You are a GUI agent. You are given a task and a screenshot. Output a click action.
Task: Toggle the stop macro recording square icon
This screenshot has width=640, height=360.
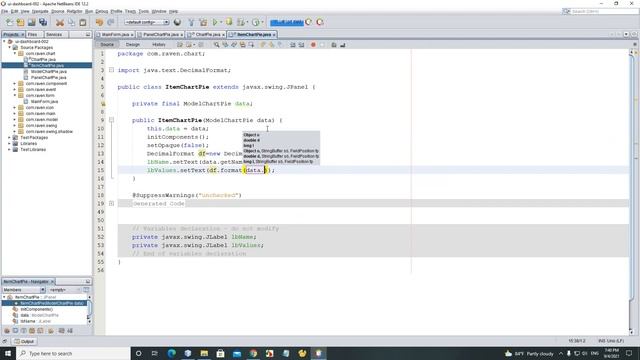click(322, 44)
